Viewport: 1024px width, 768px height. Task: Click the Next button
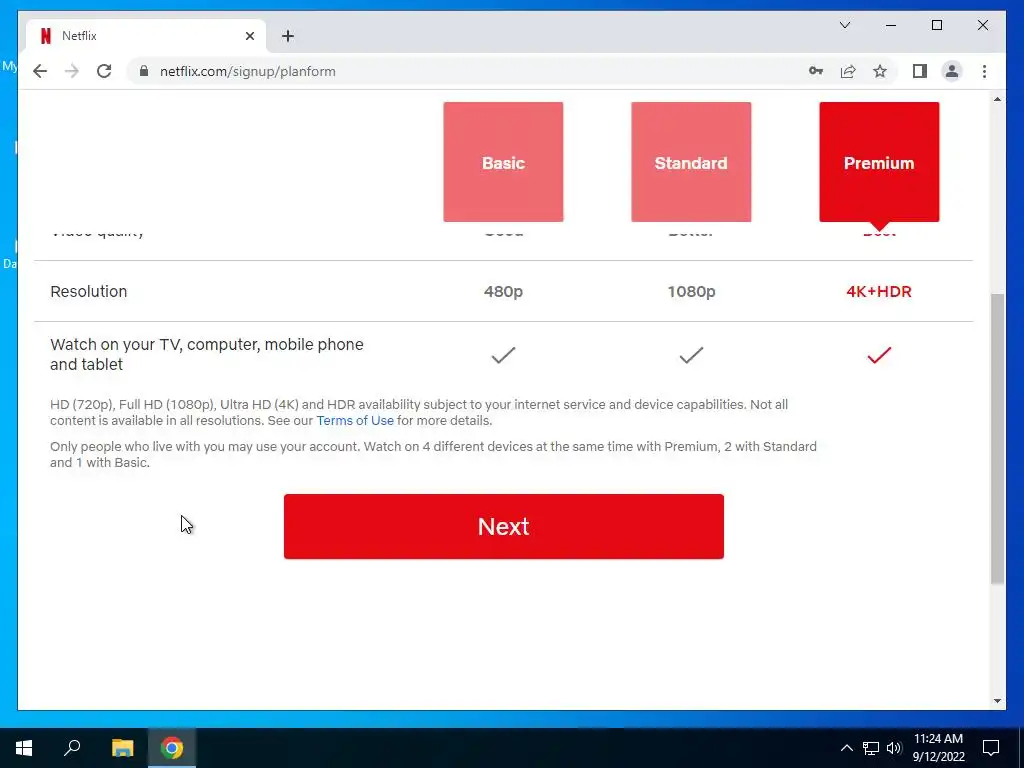[504, 526]
